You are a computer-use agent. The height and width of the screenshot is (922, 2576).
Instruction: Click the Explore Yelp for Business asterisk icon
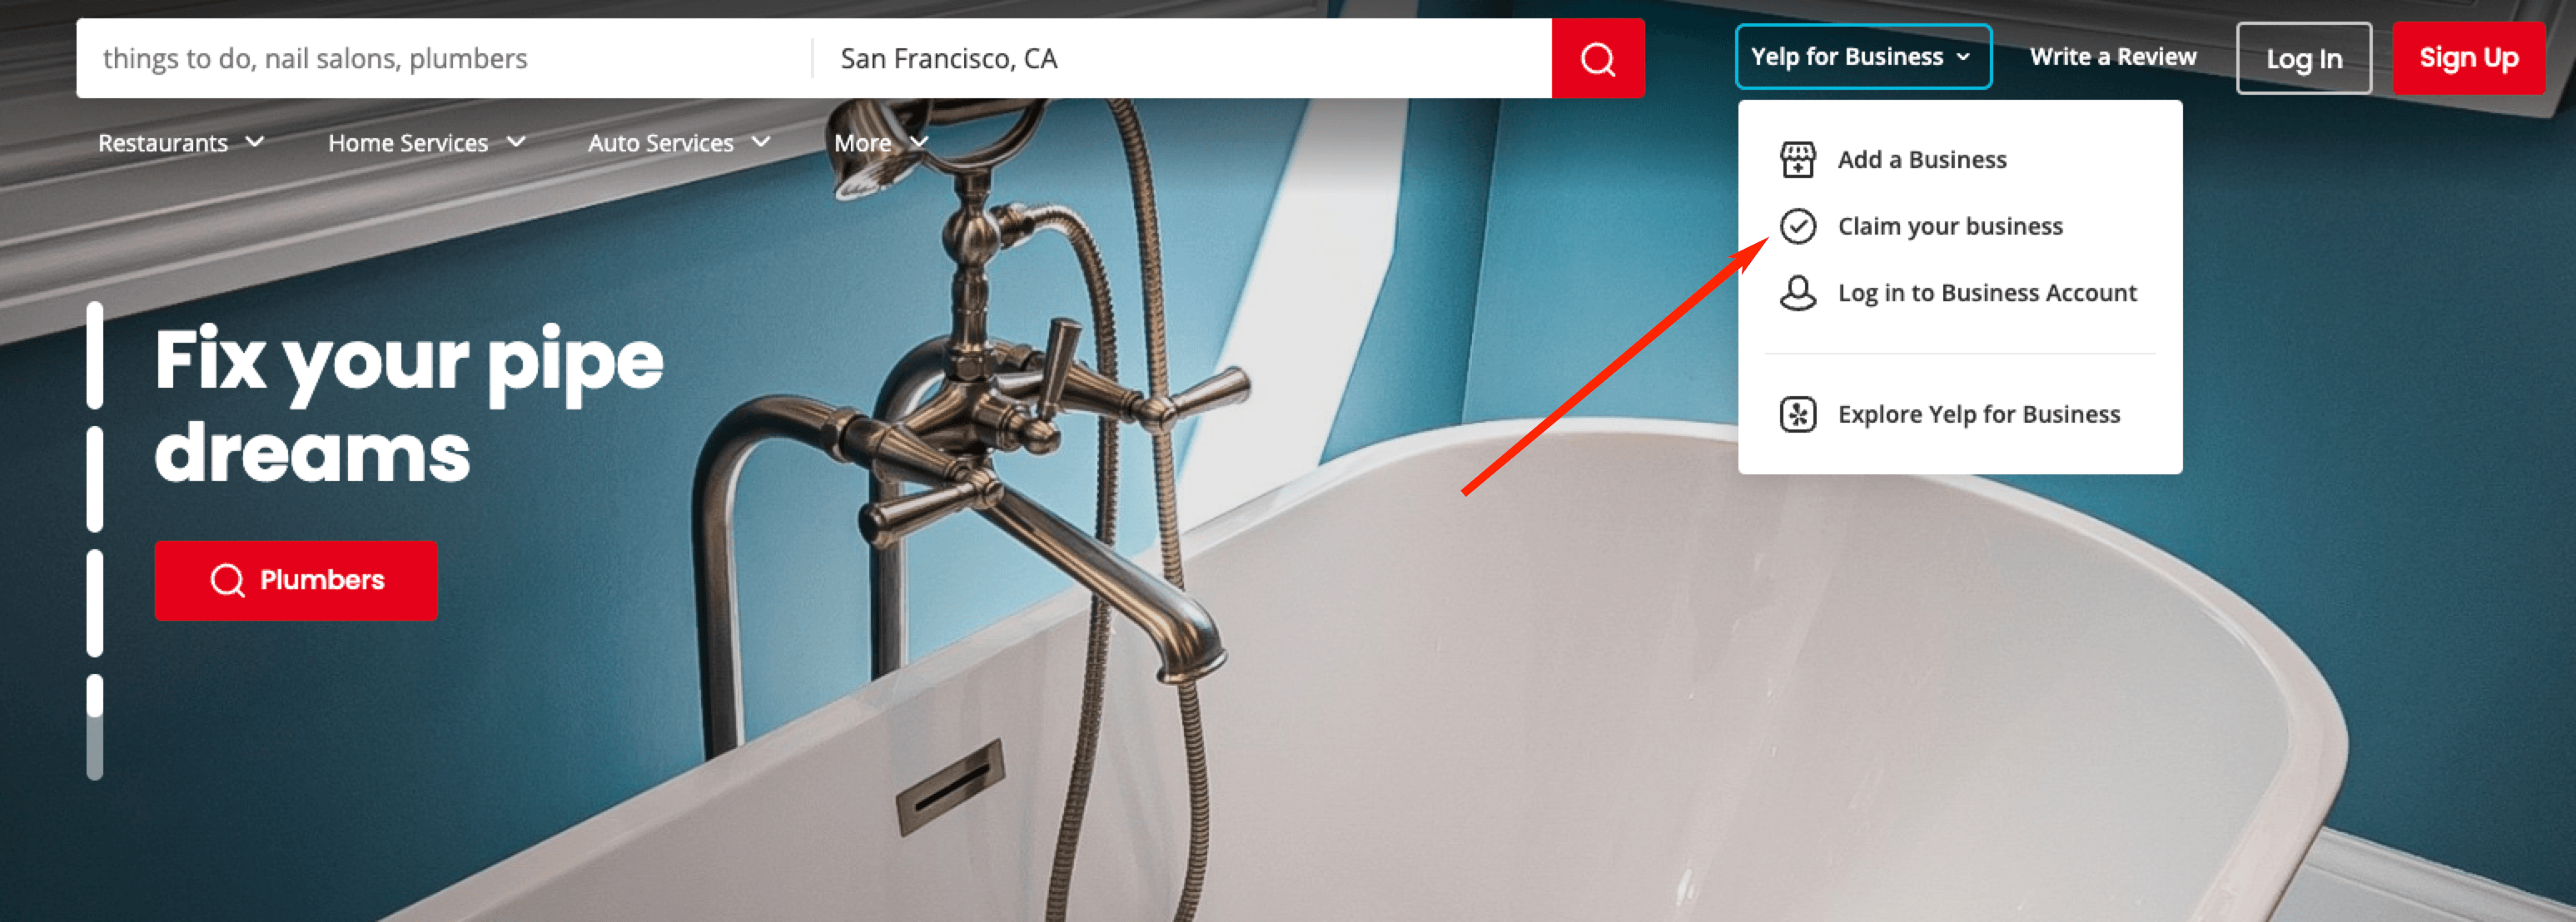[x=1796, y=415]
